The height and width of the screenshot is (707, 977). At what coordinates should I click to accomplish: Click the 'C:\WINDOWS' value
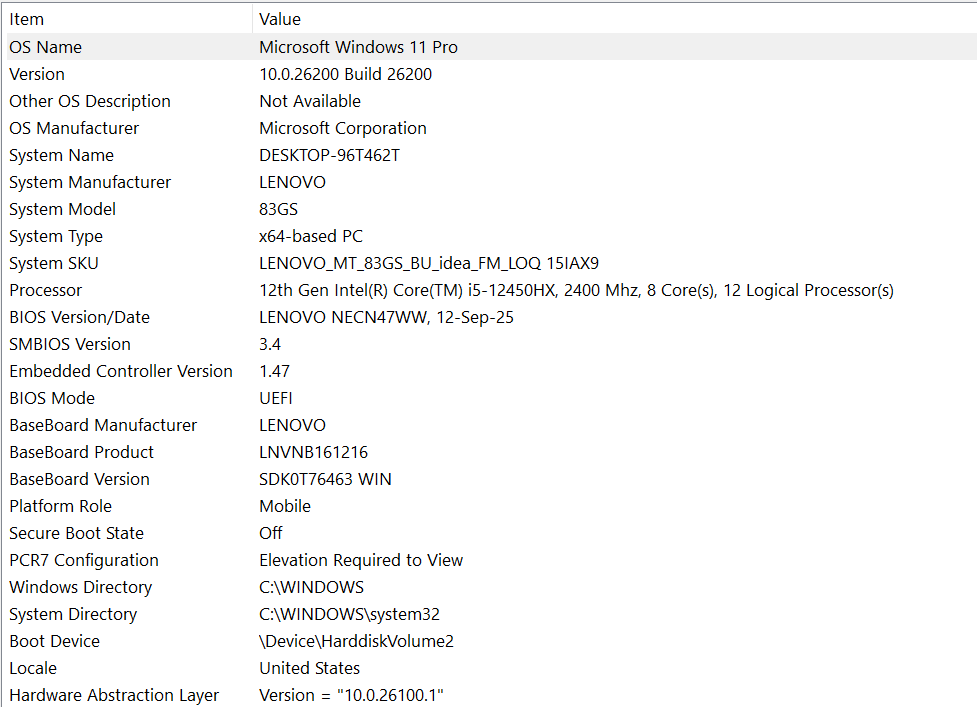[x=312, y=587]
